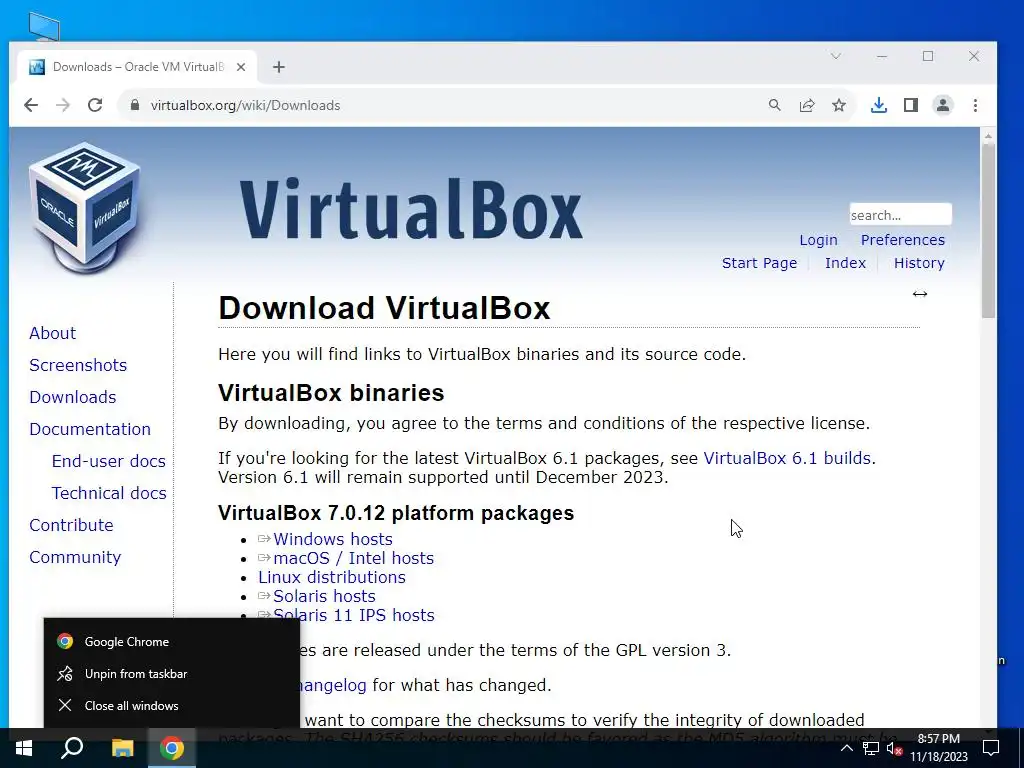The image size is (1024, 768).
Task: Click the Chrome icon on the taskbar
Action: 172,748
